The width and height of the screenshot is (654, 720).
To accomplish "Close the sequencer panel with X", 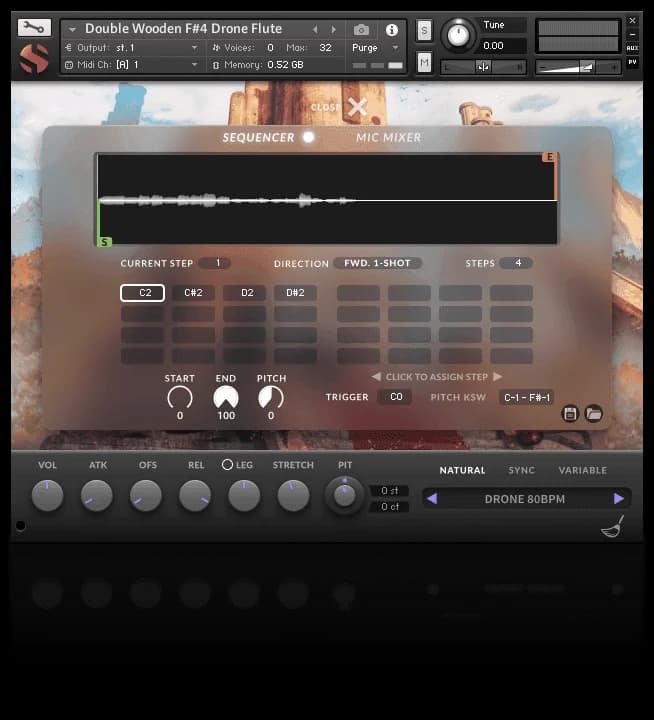I will [357, 108].
